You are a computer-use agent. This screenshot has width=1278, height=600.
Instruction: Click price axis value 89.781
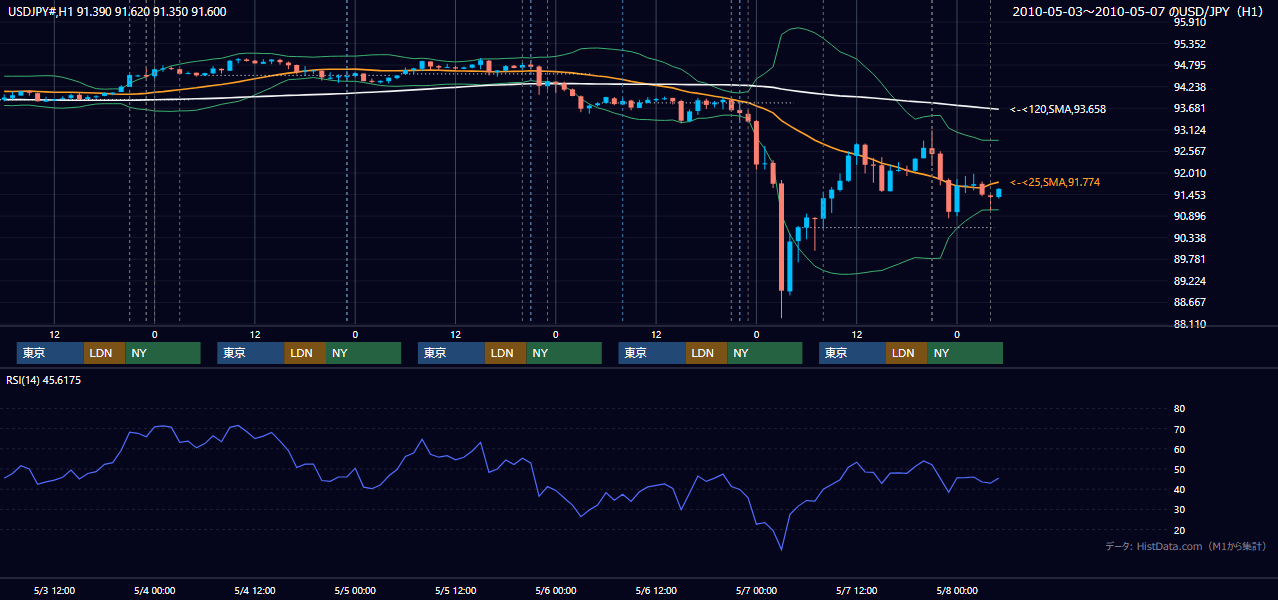pyautogui.click(x=1190, y=259)
